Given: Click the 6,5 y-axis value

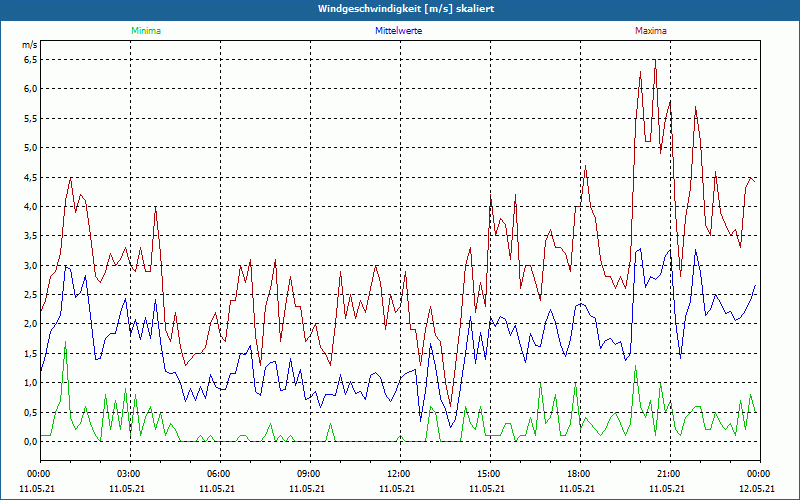Looking at the screenshot, I should 31,60.
